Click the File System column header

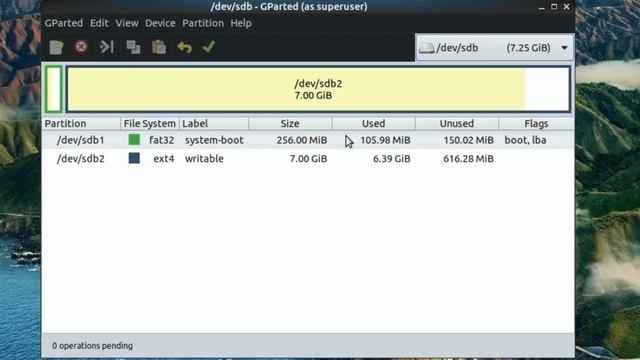pyautogui.click(x=150, y=124)
